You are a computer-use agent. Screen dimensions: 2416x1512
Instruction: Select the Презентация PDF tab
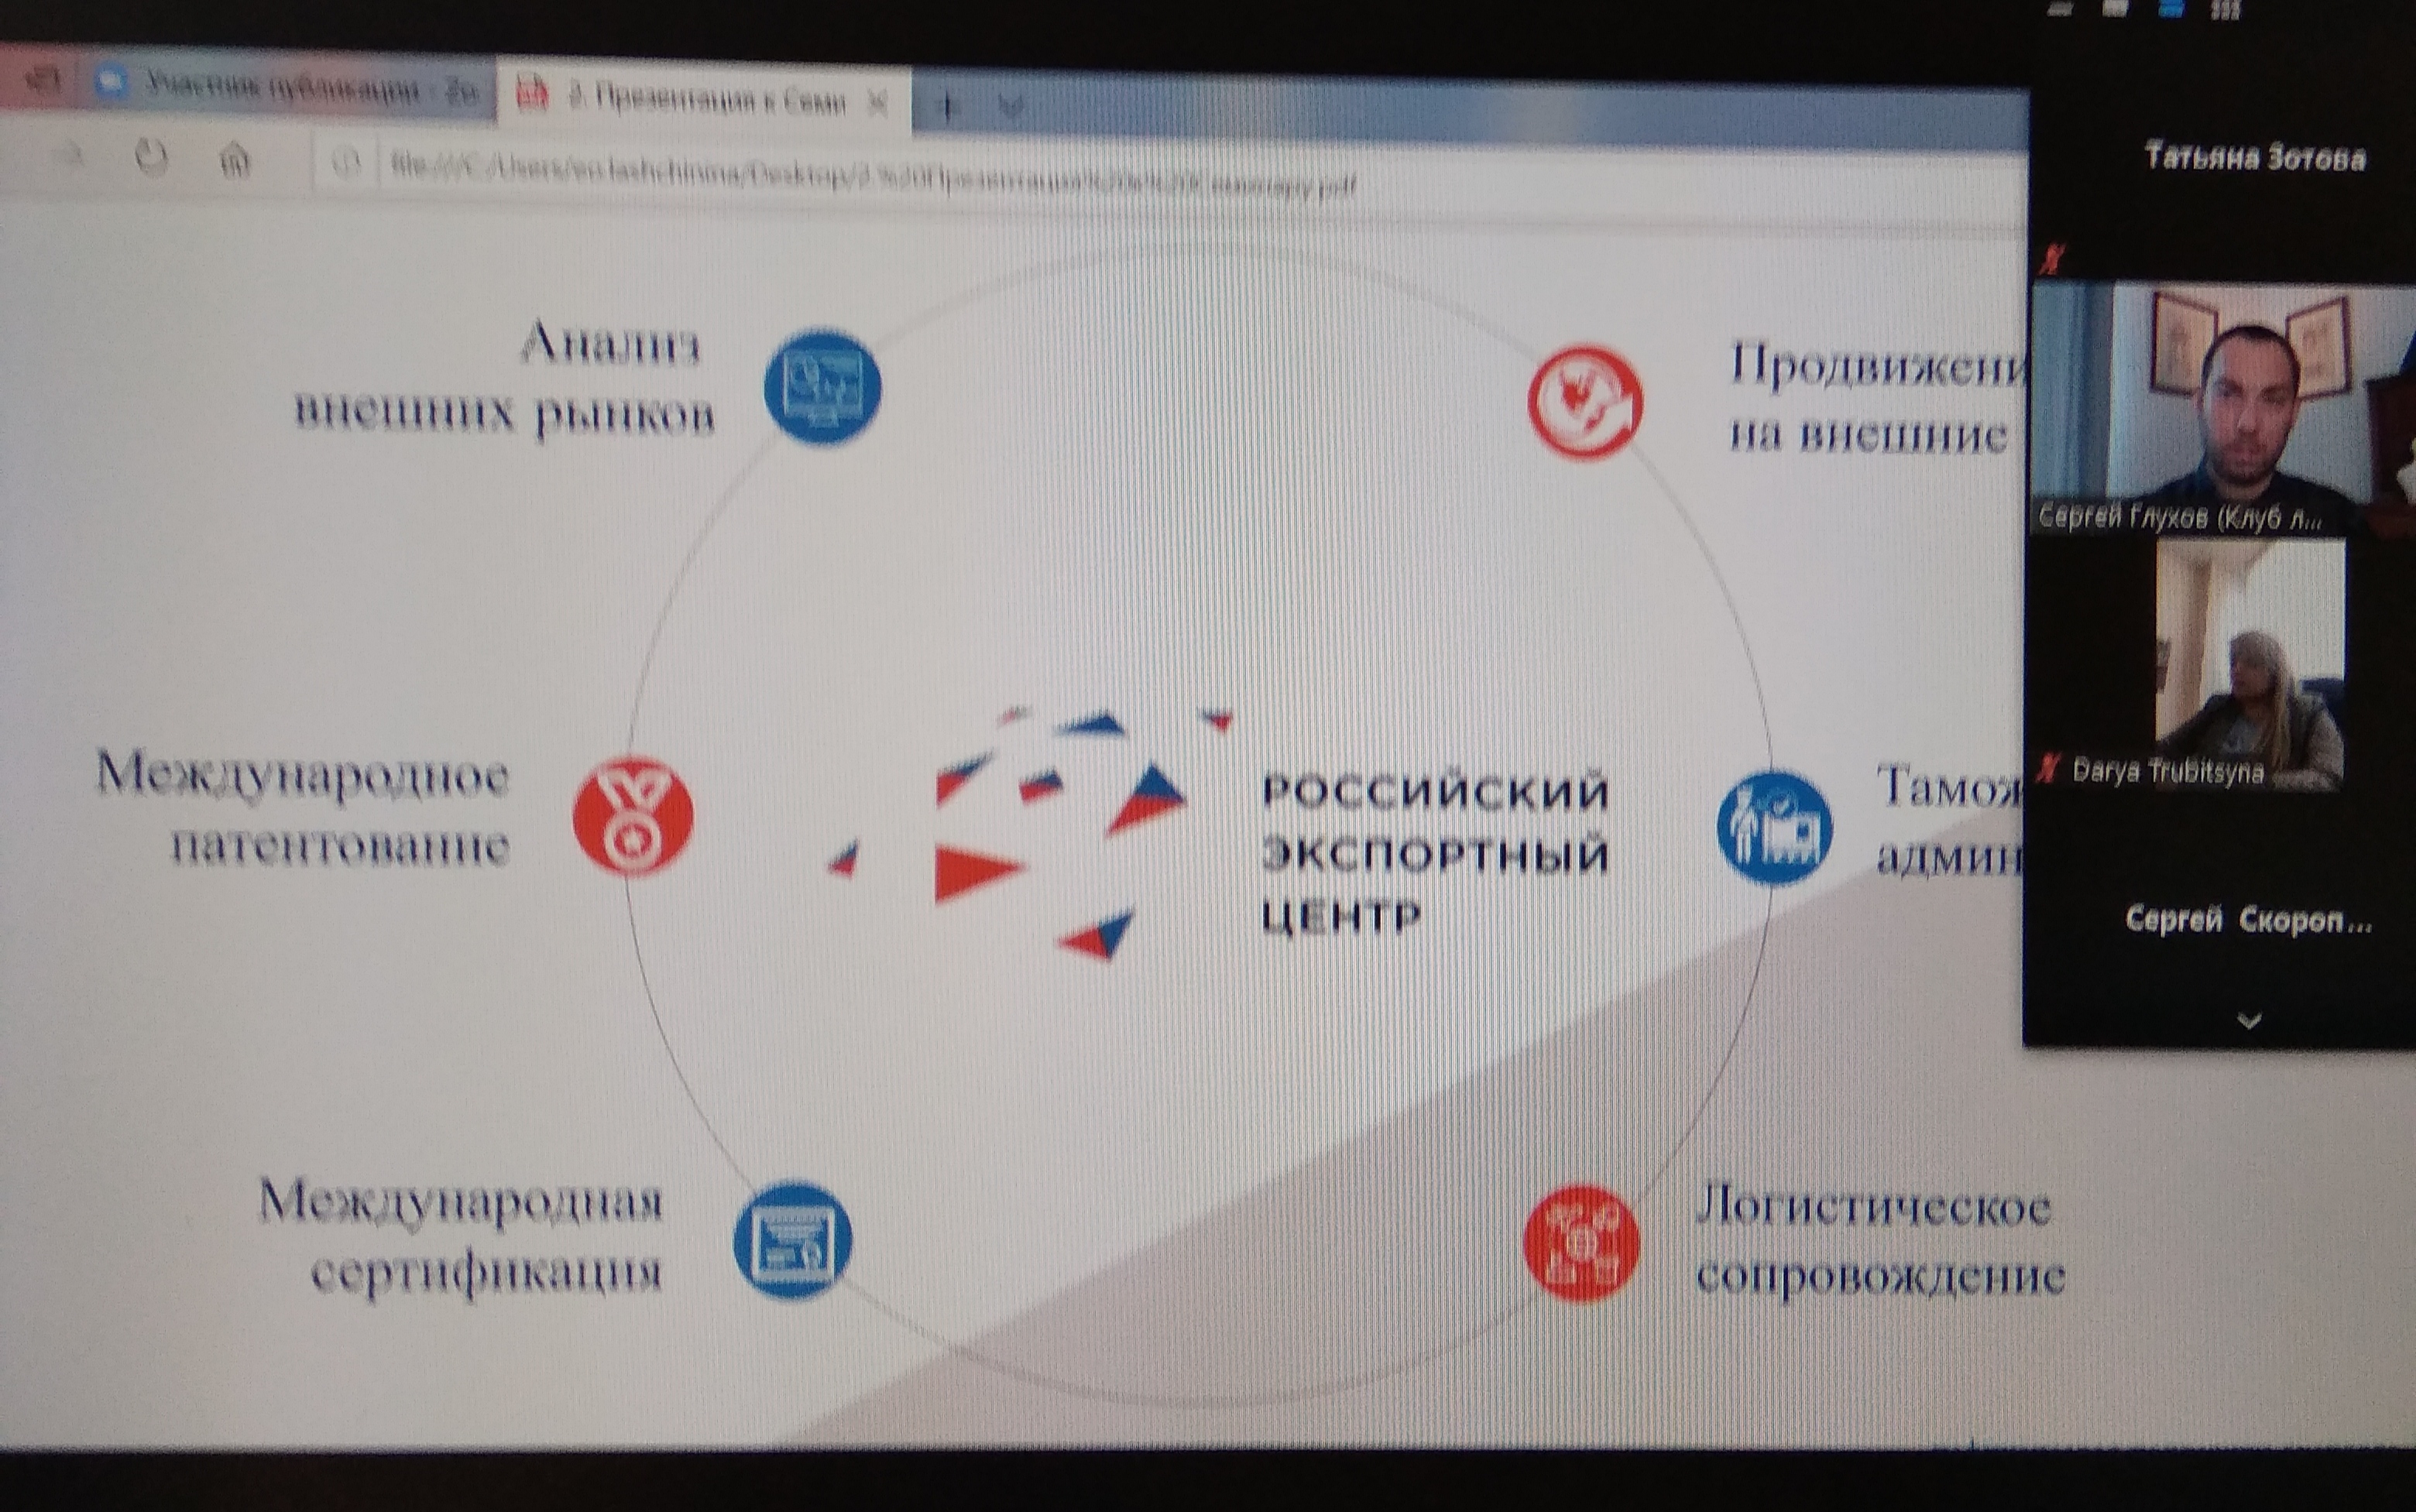705,100
